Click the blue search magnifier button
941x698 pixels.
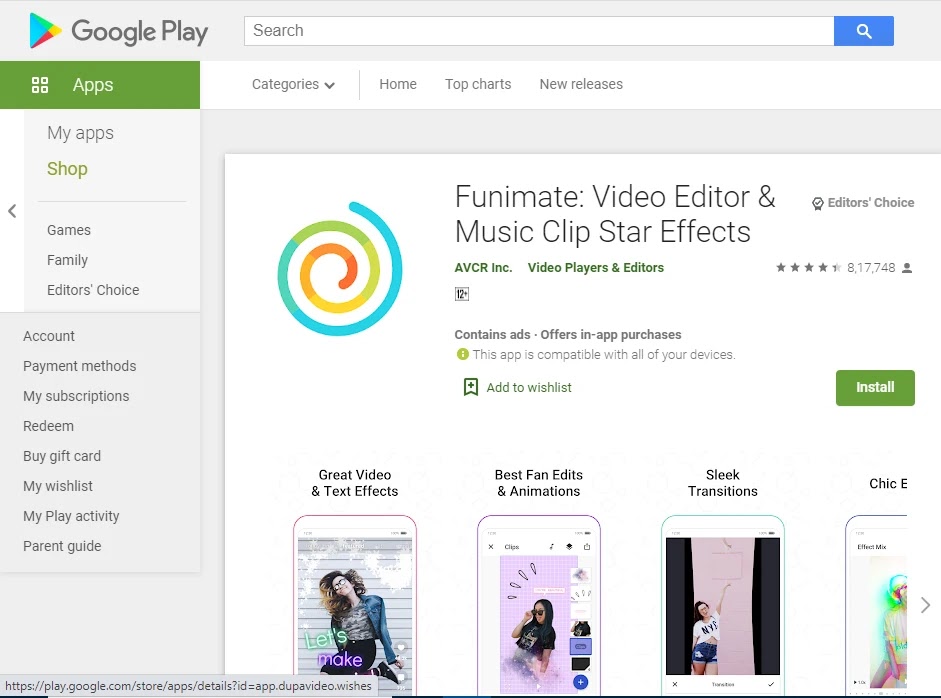point(864,31)
